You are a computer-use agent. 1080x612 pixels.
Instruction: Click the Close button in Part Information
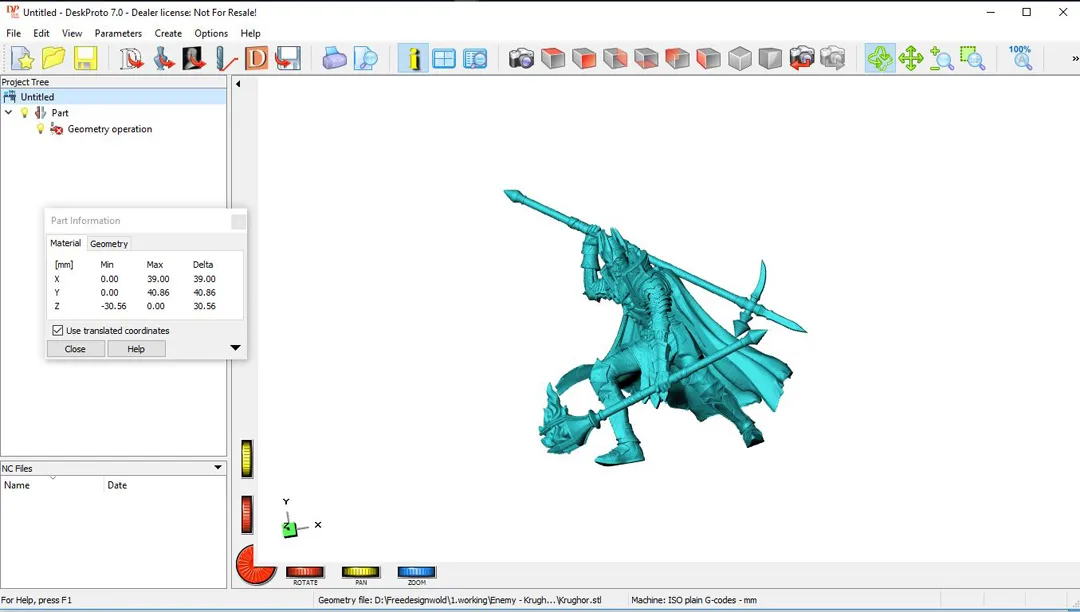click(75, 349)
